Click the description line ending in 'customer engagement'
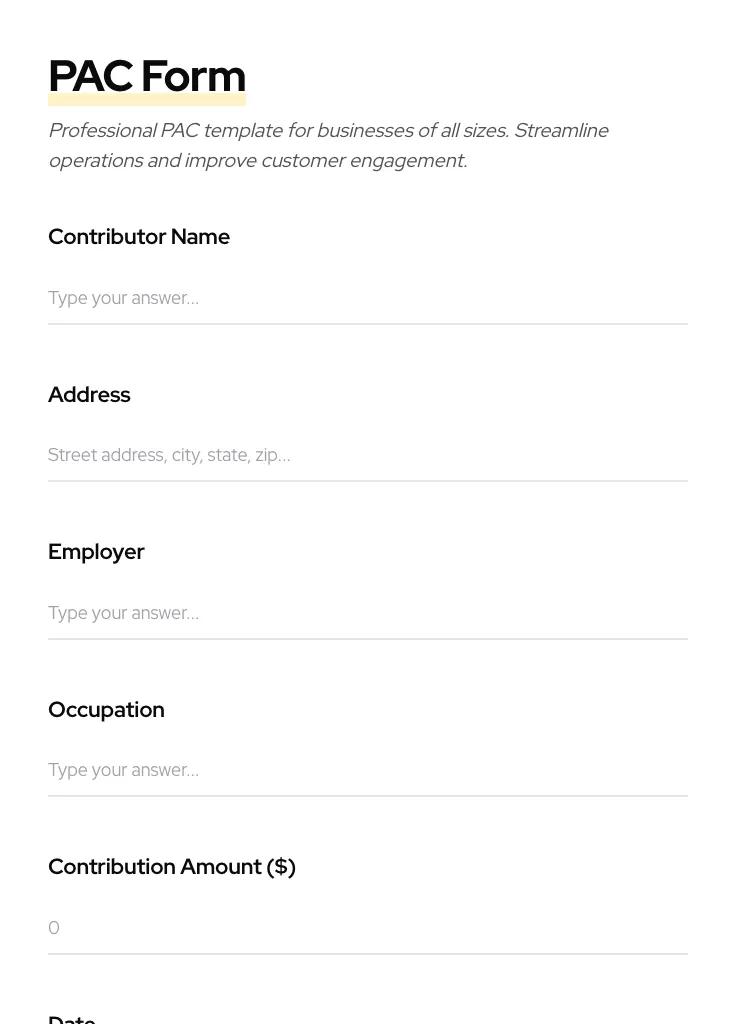 pyautogui.click(x=257, y=161)
